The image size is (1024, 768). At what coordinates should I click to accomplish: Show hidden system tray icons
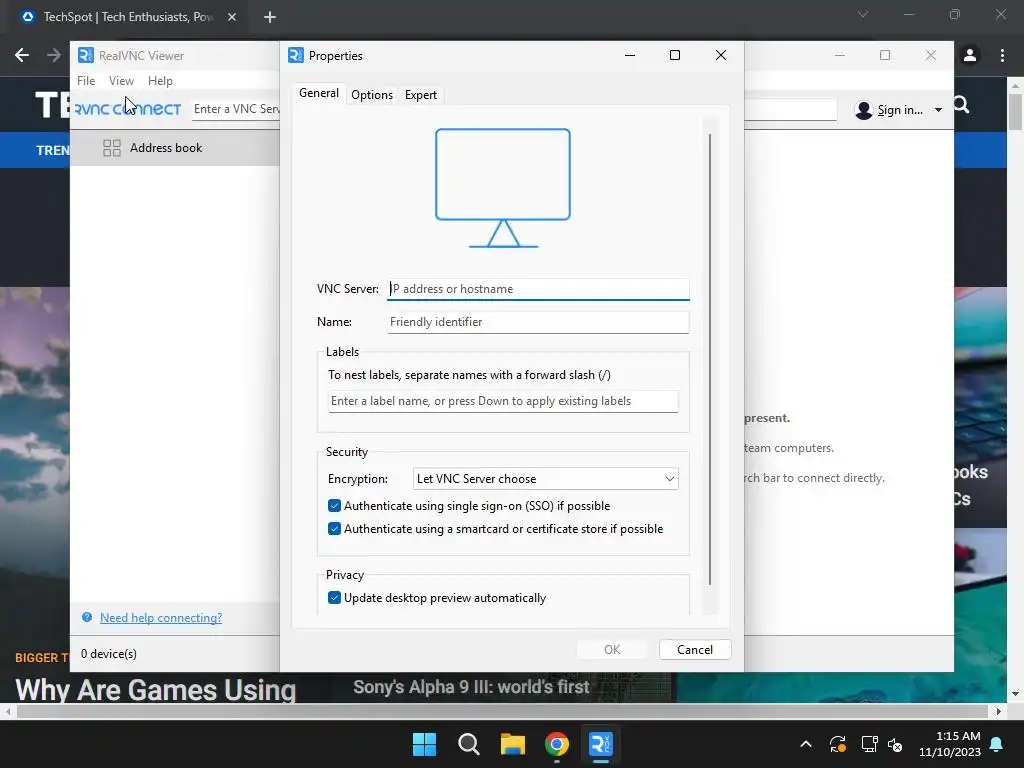(806, 744)
